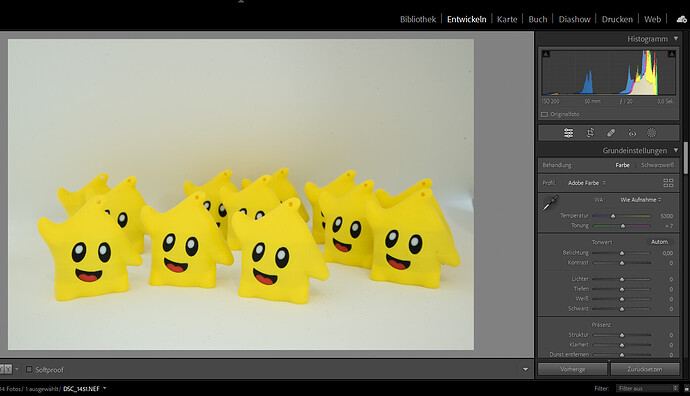
Task: Switch to the Entwickeln module
Action: [x=466, y=19]
